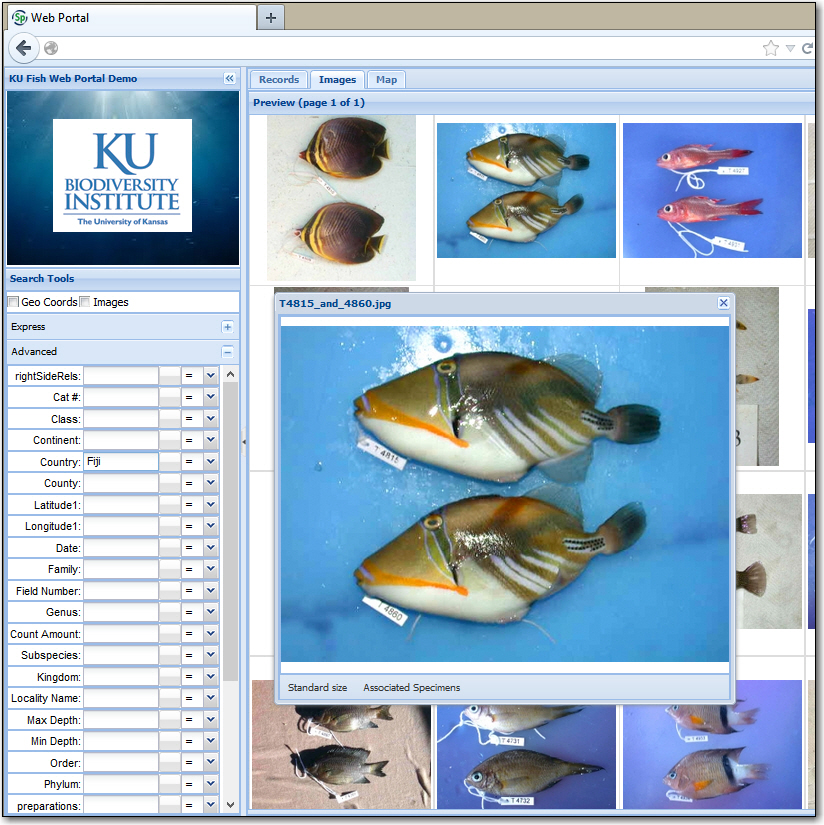Click the Cat # input field
Viewport: 824px width, 825px height.
[x=121, y=397]
